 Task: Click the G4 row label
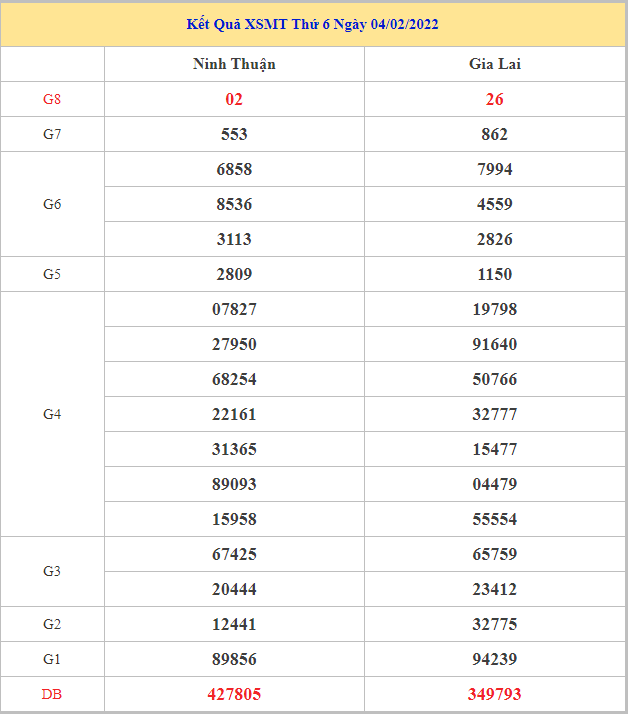click(52, 414)
